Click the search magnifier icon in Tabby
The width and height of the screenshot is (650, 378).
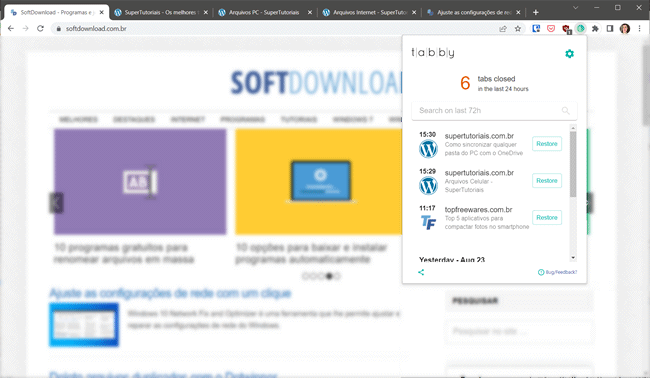(565, 111)
